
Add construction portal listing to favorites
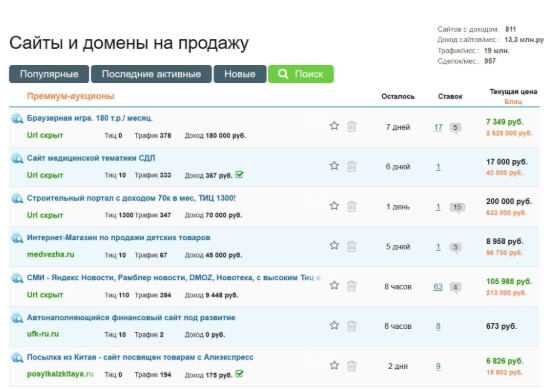coord(334,205)
